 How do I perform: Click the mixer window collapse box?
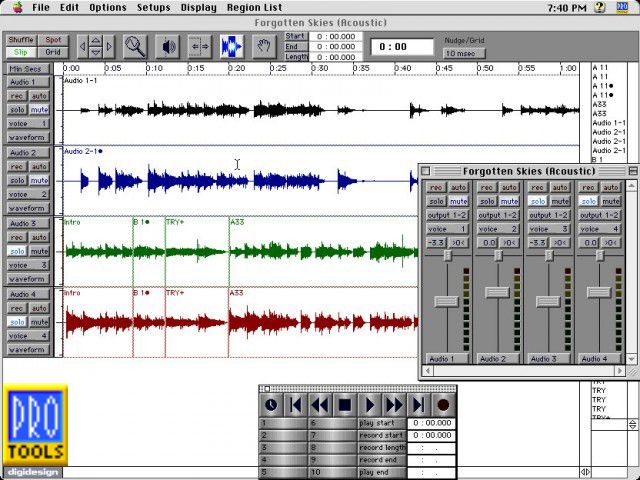[x=633, y=171]
